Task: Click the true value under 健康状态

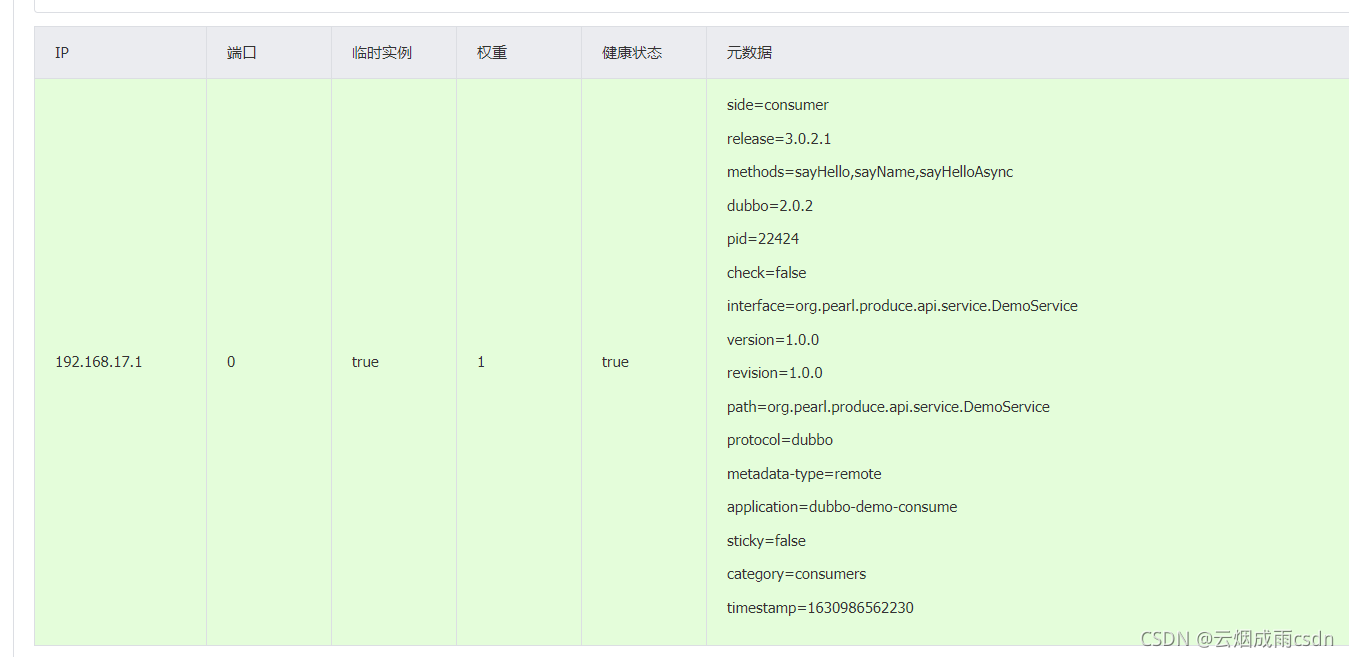Action: tap(615, 362)
